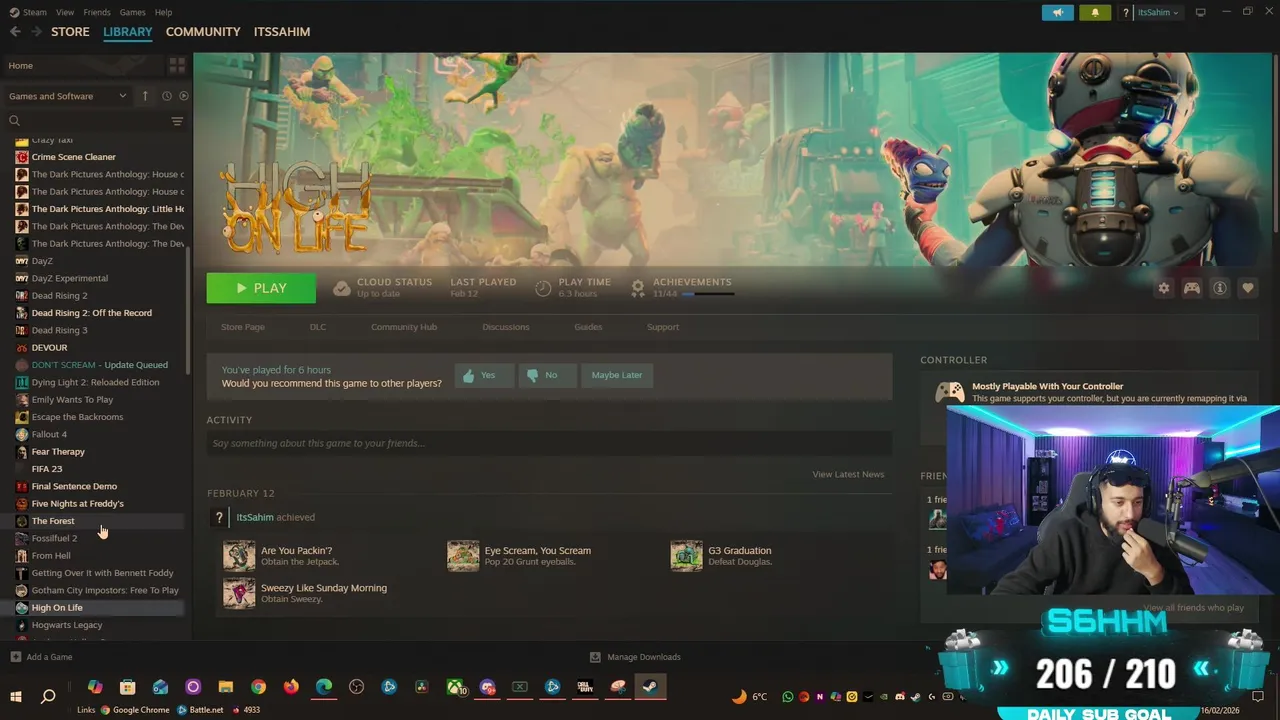Open File Explorer from taskbar
This screenshot has width=1280, height=720.
[226, 687]
